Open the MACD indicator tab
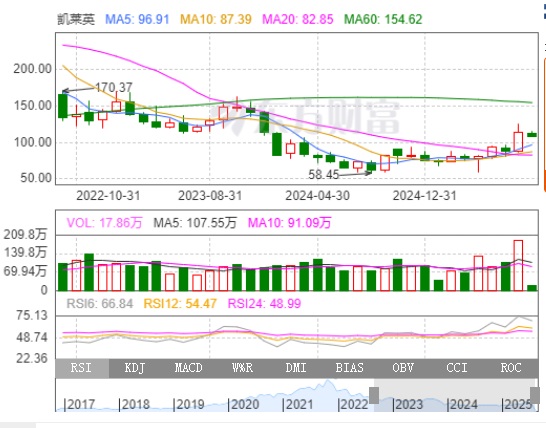The width and height of the screenshot is (546, 428). pos(189,368)
